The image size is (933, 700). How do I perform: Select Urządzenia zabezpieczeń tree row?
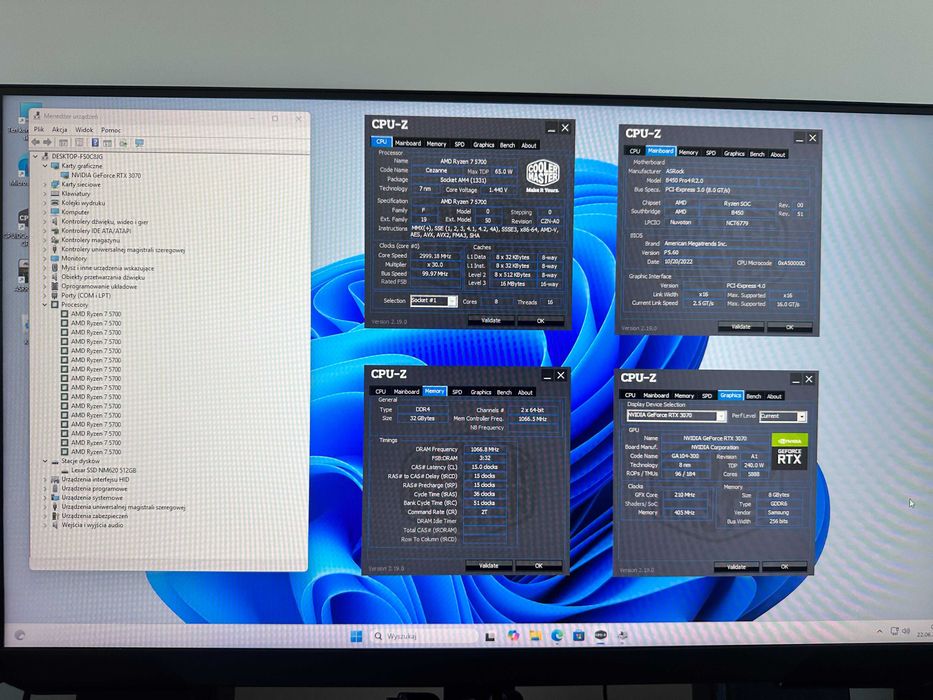coord(95,516)
